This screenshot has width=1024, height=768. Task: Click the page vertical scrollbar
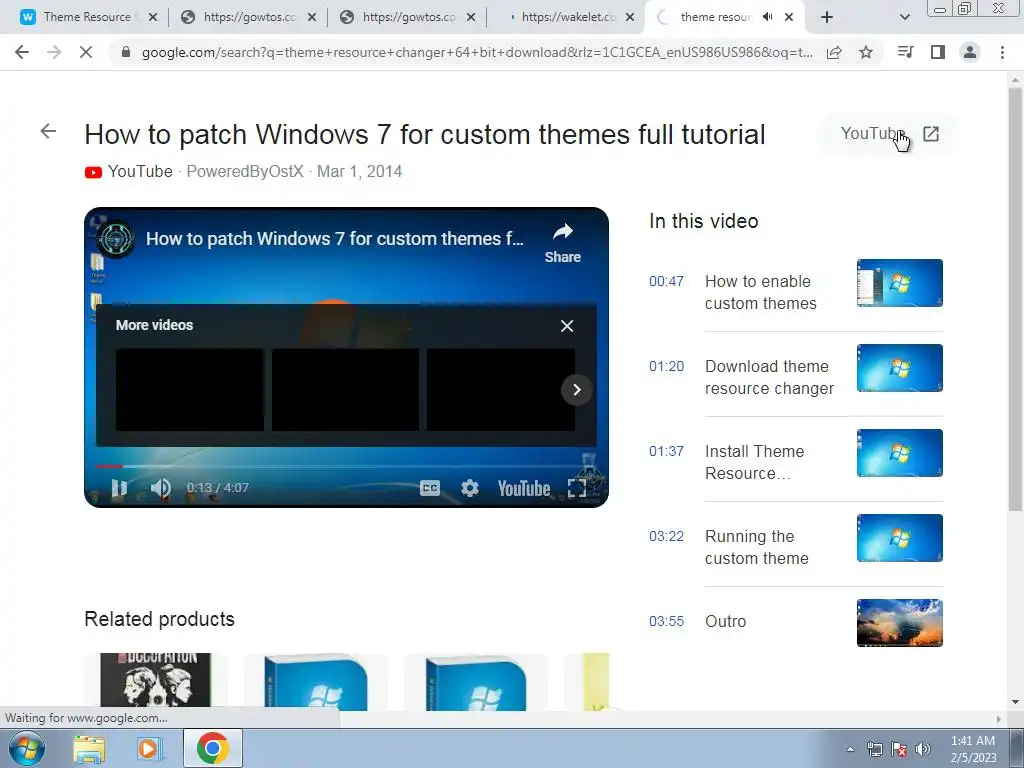pyautogui.click(x=1015, y=299)
